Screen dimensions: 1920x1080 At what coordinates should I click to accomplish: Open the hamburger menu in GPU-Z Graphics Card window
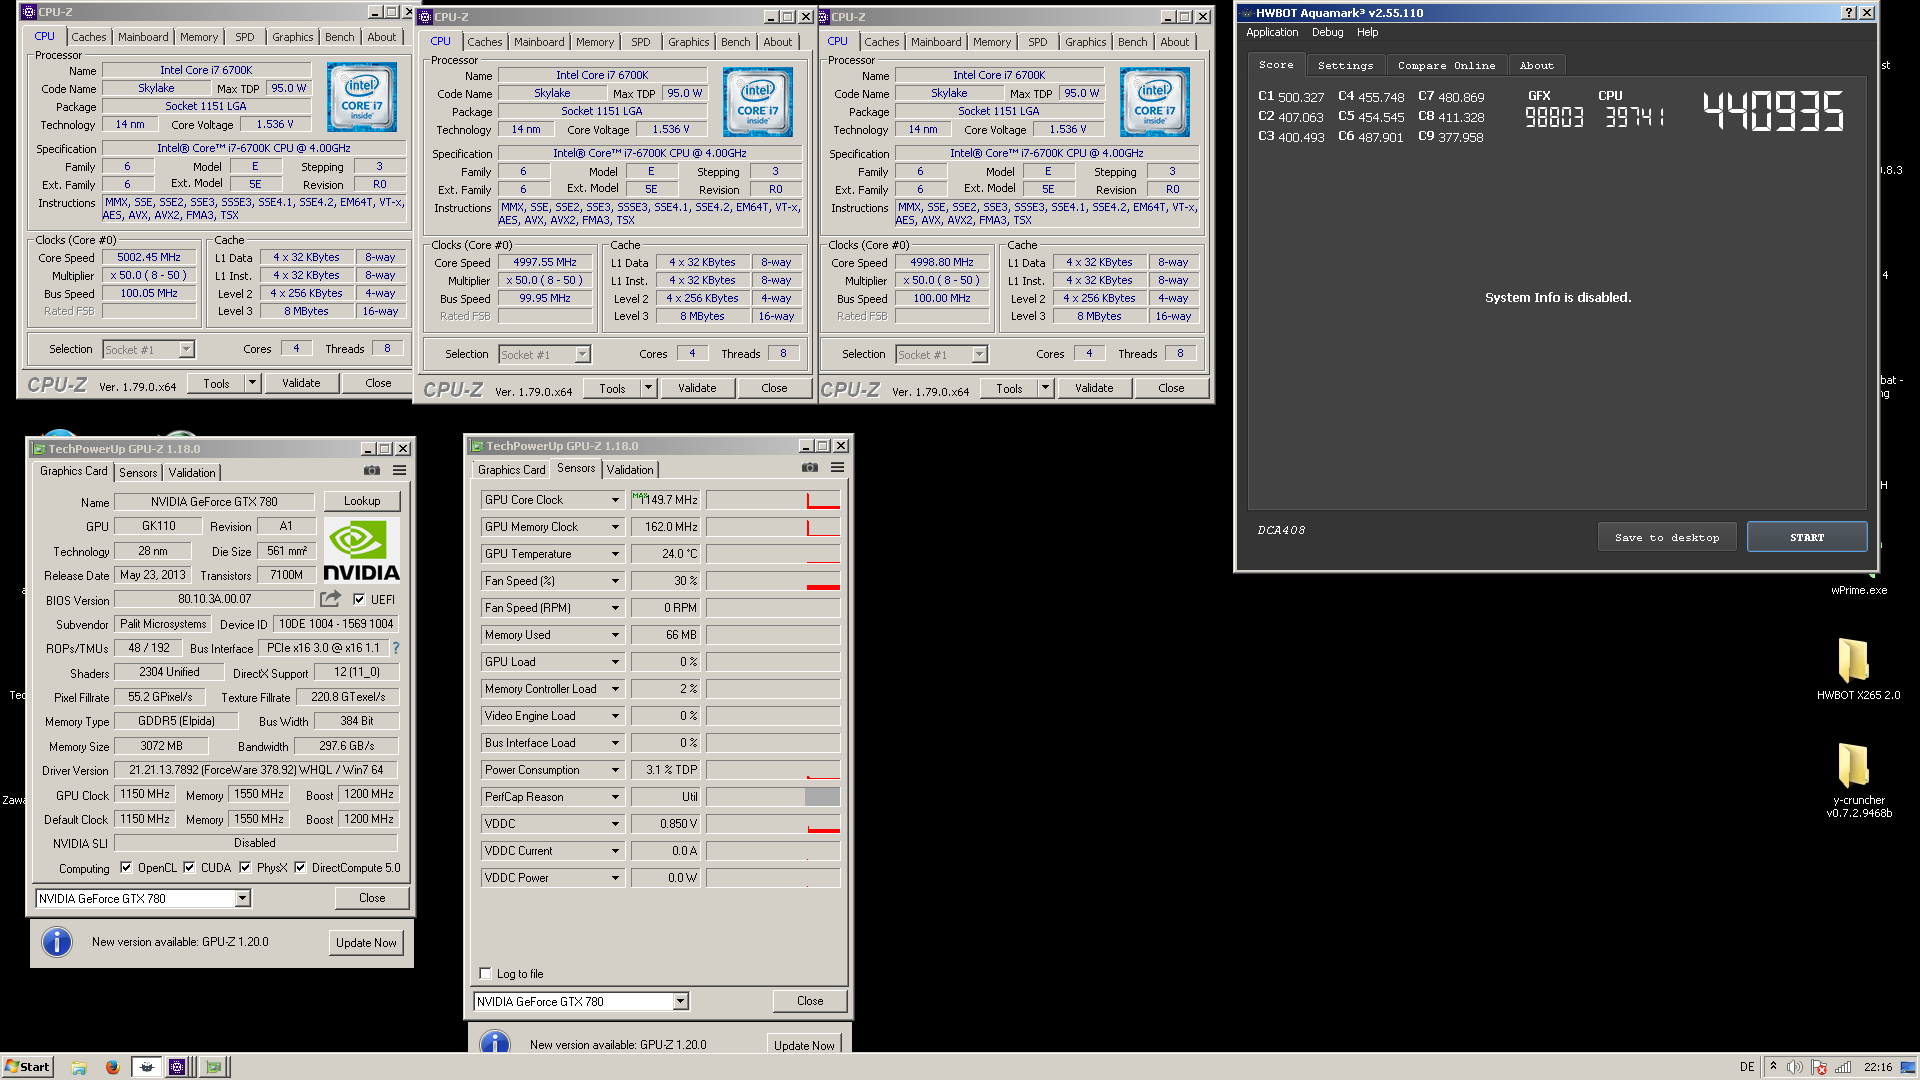click(399, 470)
